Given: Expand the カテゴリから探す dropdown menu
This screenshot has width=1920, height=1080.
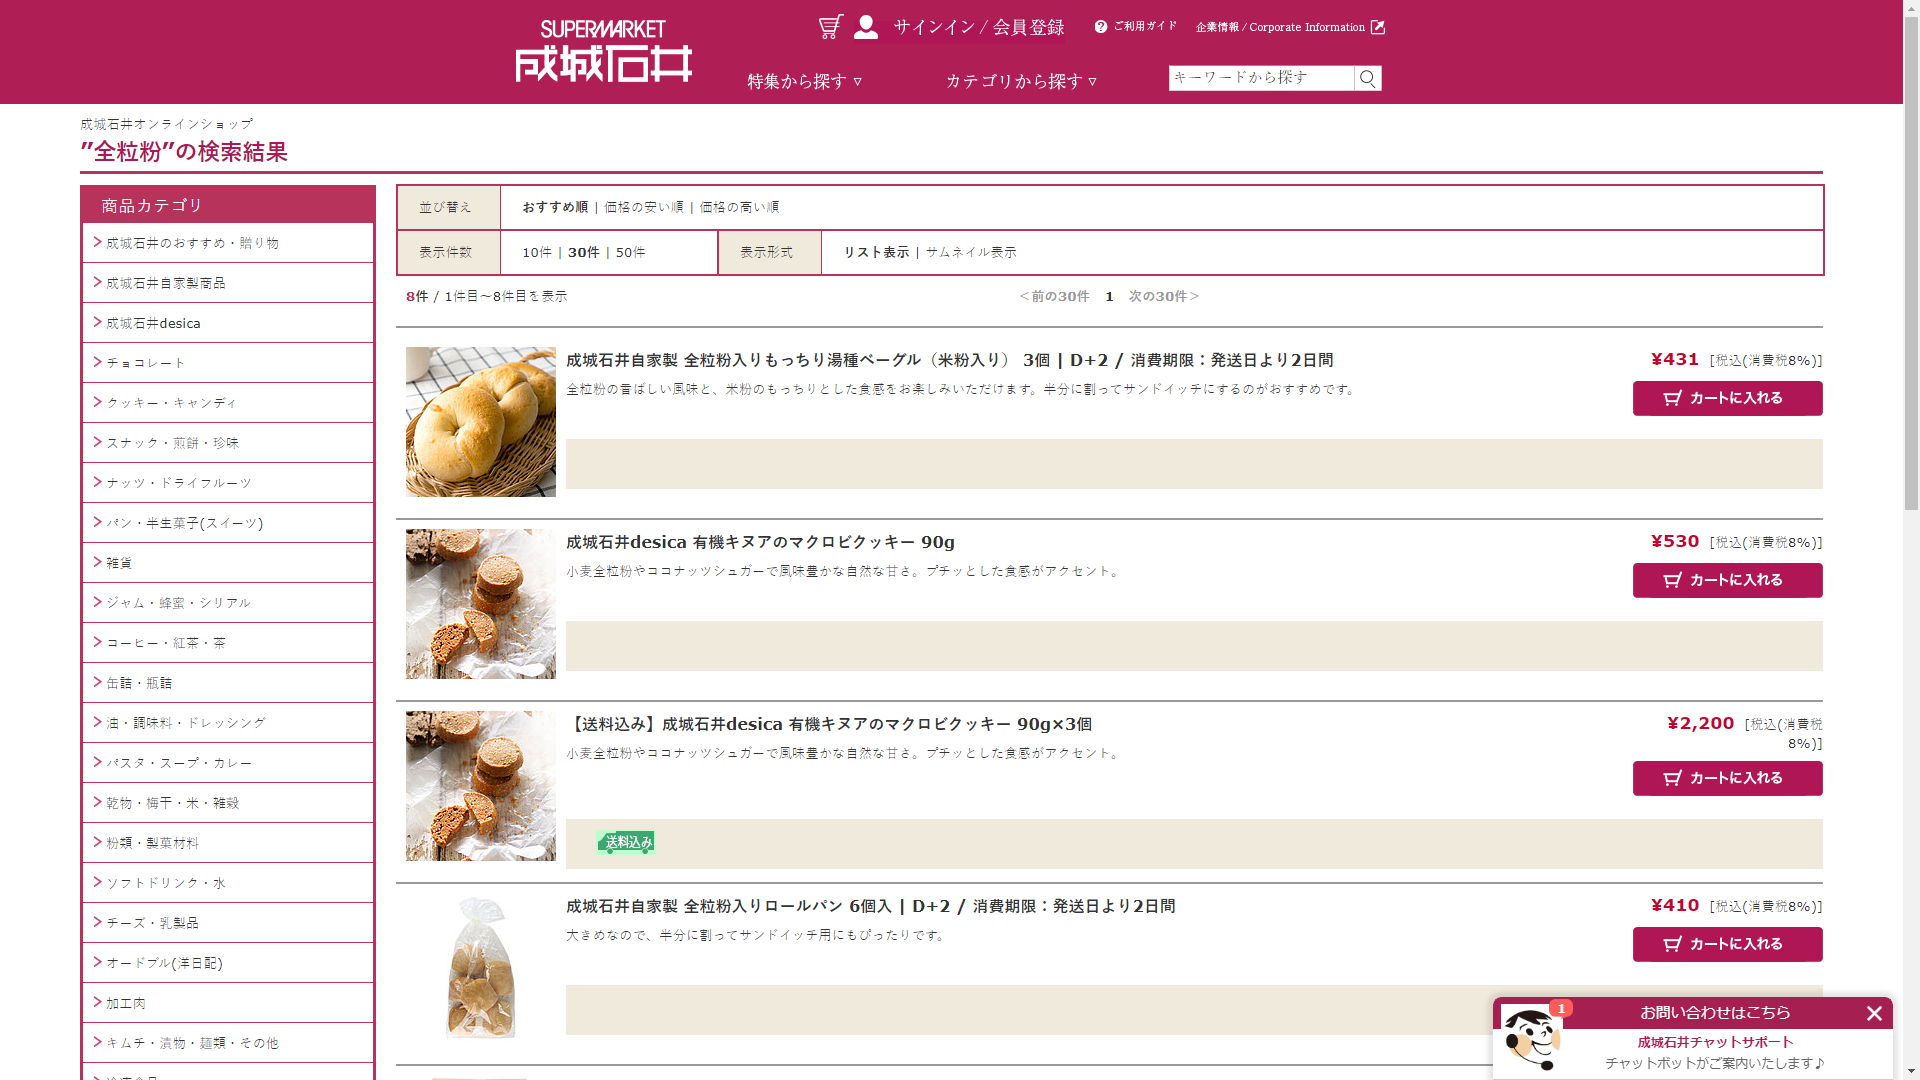Looking at the screenshot, I should 1021,81.
